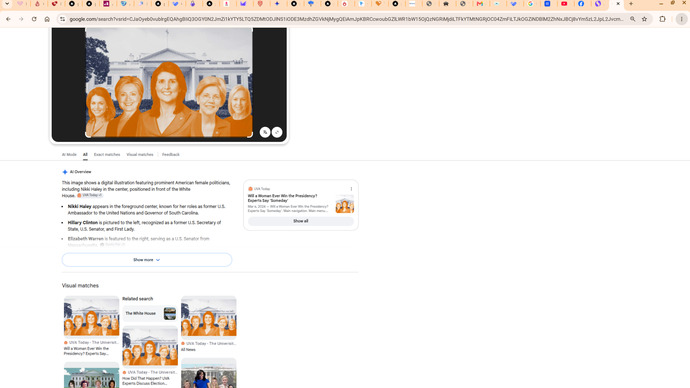This screenshot has width=690, height=388.
Task: Click the expand image icon on preview
Action: (x=277, y=132)
